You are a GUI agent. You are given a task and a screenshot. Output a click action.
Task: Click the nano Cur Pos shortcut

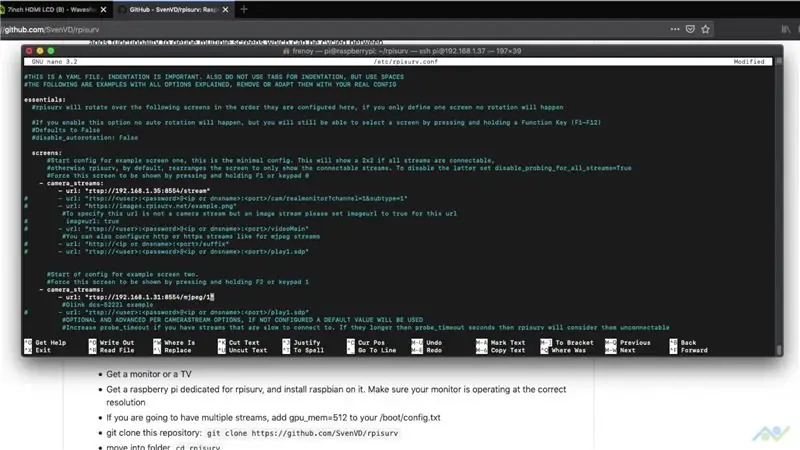pos(367,342)
